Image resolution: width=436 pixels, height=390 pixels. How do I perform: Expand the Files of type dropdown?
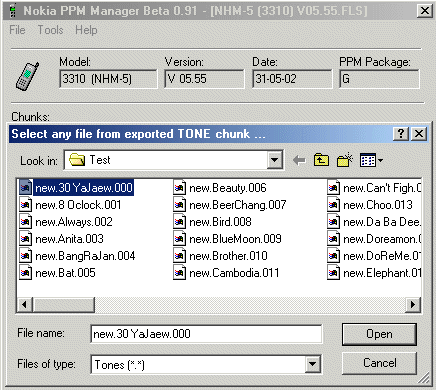(312, 364)
